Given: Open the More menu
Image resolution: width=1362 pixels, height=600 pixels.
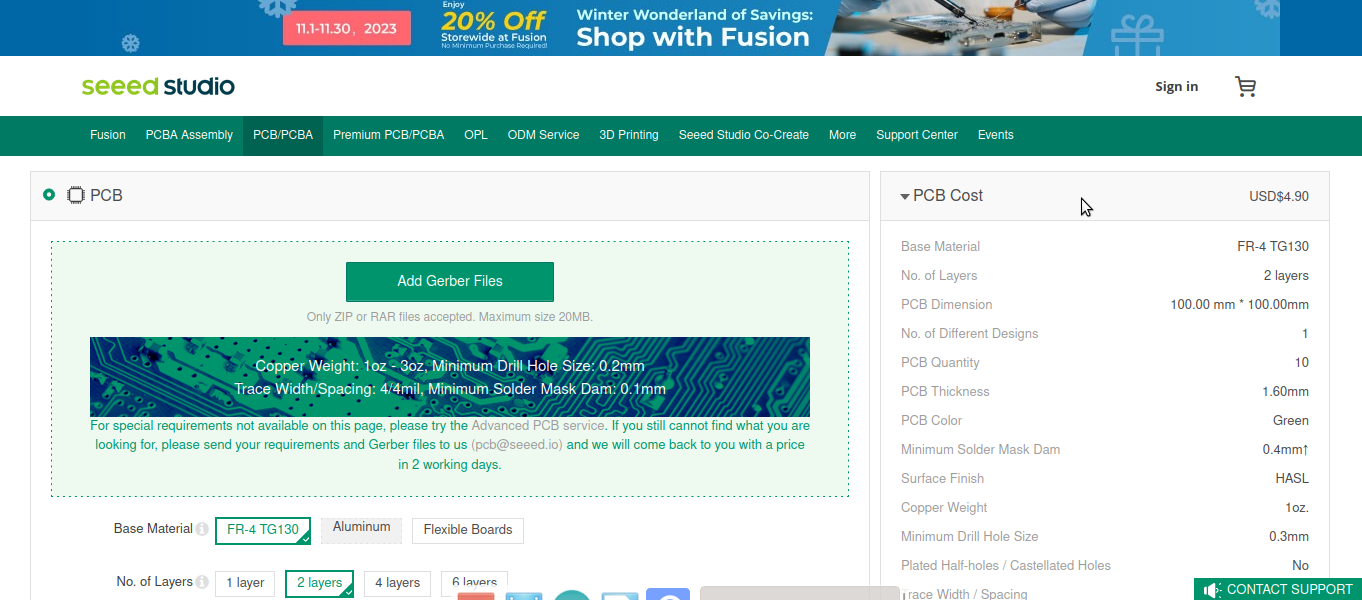Looking at the screenshot, I should click(842, 135).
